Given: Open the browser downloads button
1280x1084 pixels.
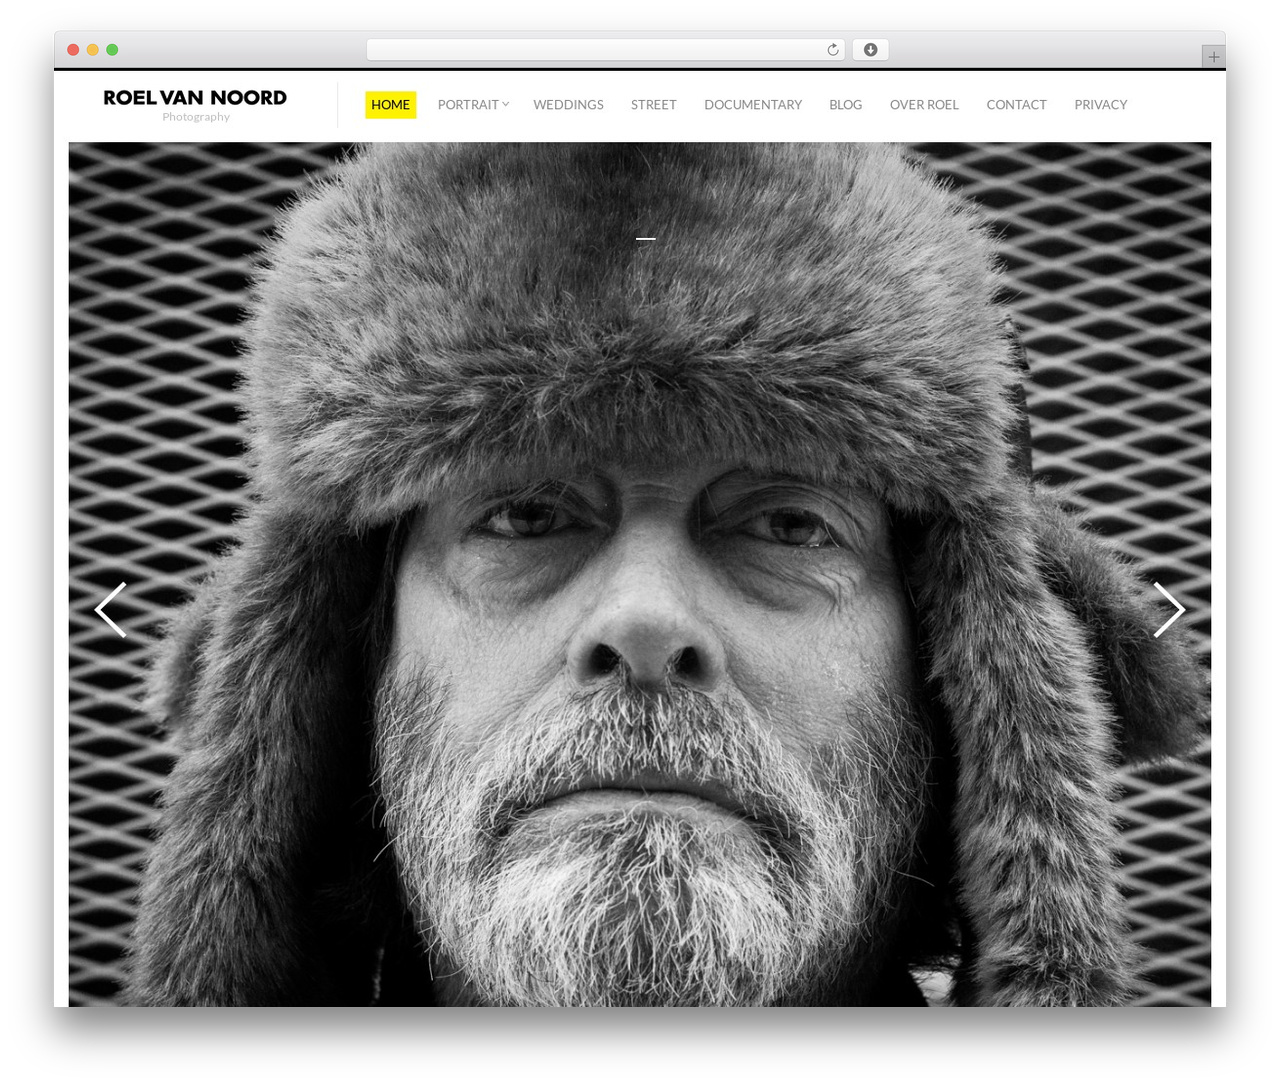Looking at the screenshot, I should pyautogui.click(x=870, y=50).
